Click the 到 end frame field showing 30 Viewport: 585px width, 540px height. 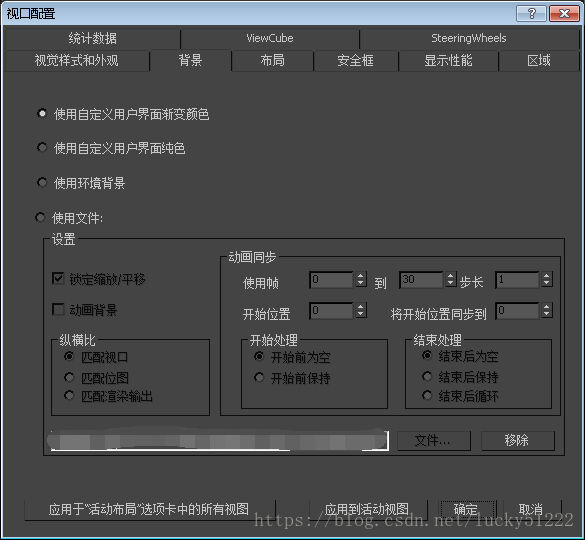tap(421, 280)
